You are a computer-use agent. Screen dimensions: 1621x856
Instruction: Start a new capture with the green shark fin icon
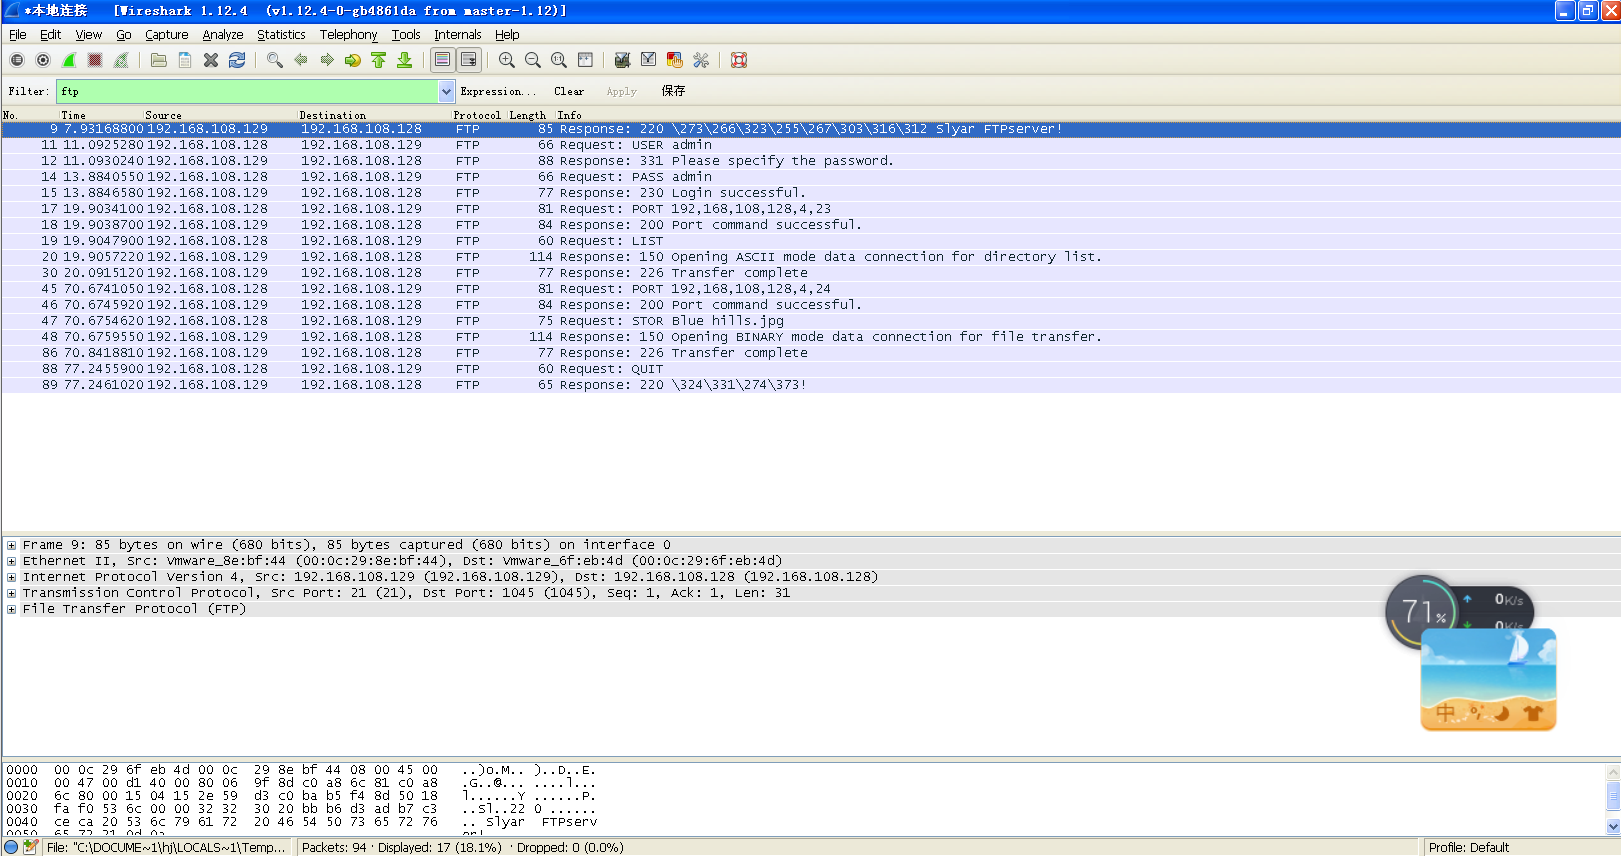69,60
